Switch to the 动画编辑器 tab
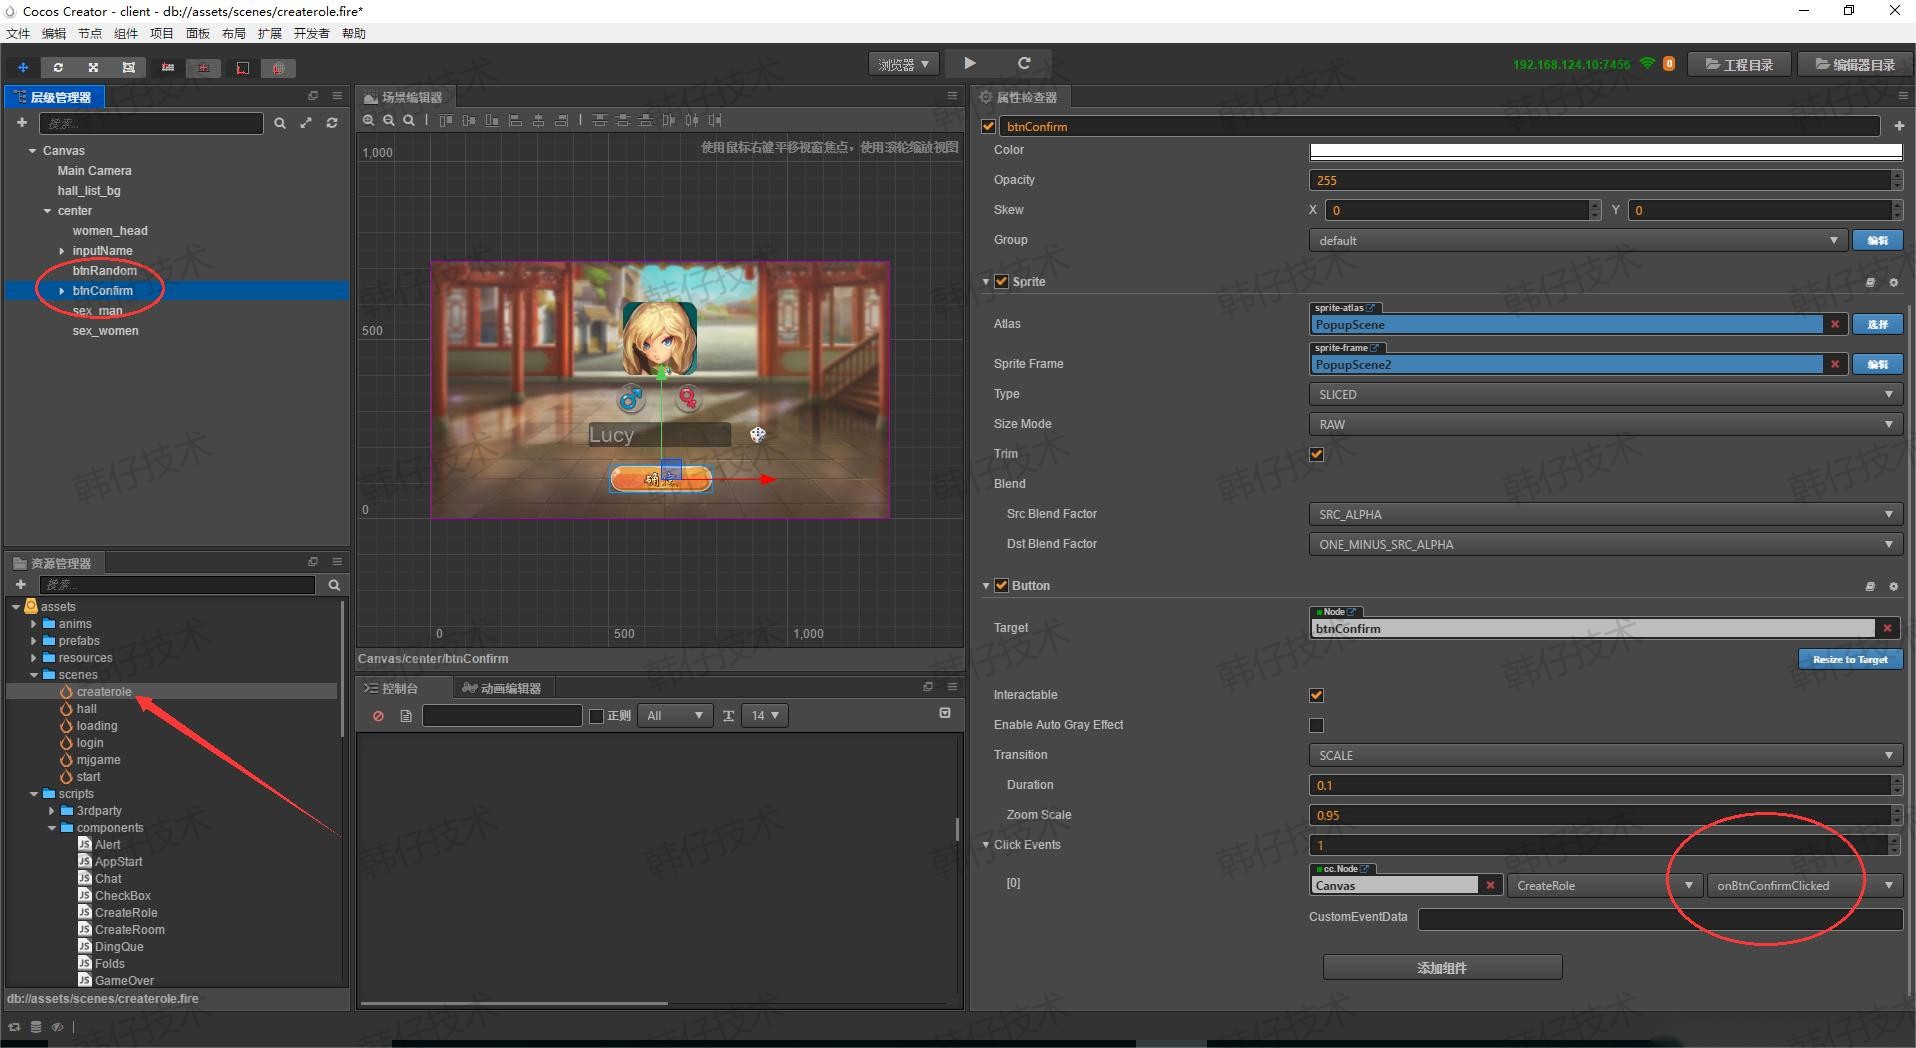The image size is (1916, 1048). (x=502, y=688)
